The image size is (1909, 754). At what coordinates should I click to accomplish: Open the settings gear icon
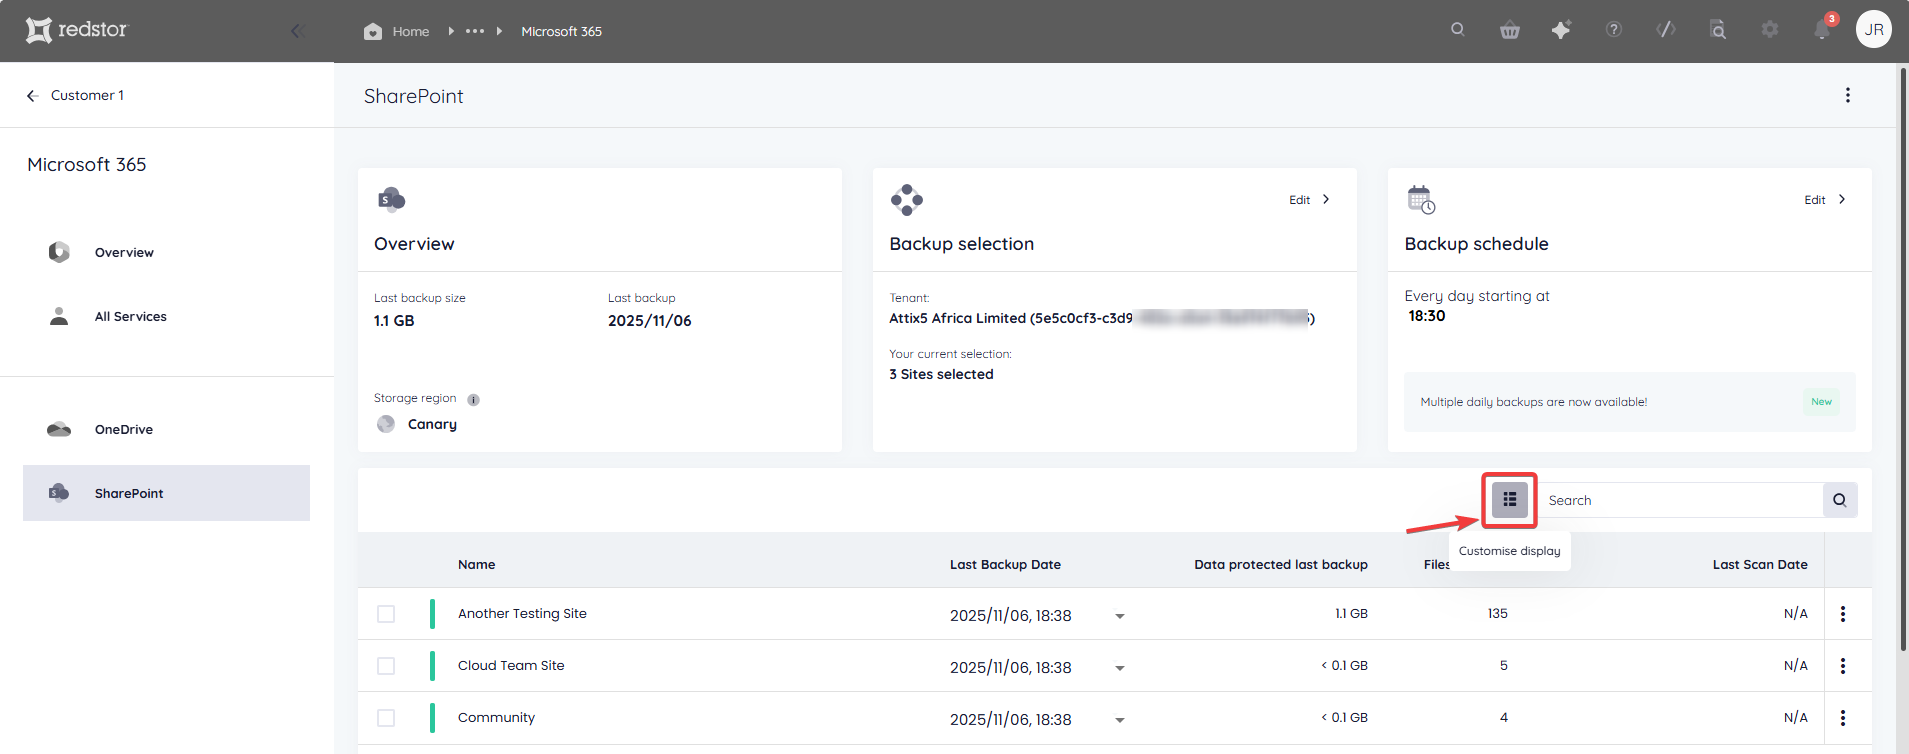1770,30
